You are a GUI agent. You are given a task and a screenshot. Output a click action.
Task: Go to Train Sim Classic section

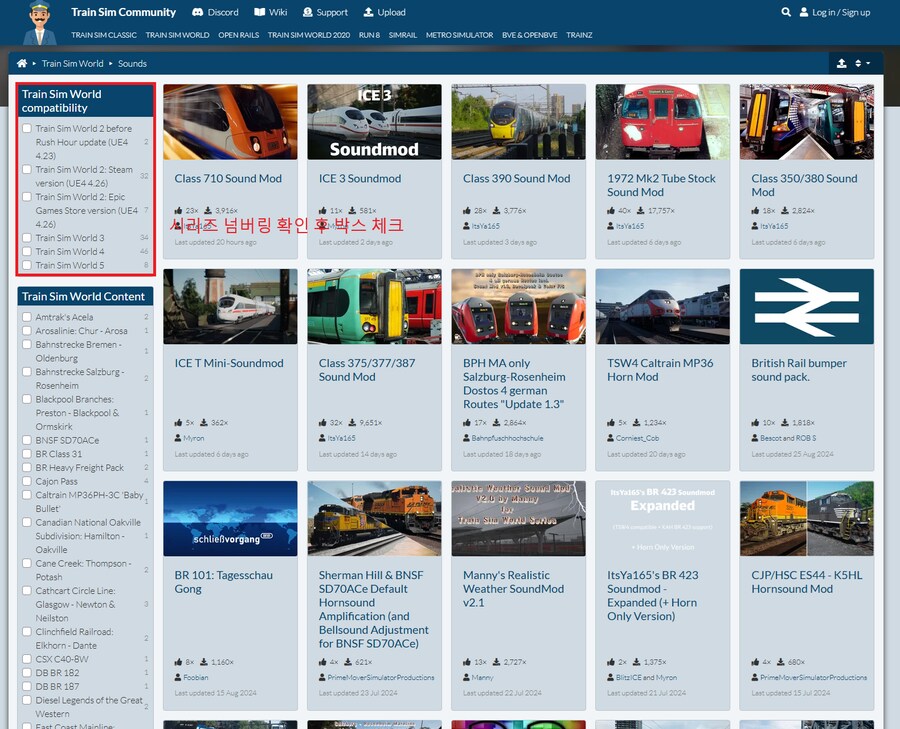tap(104, 35)
